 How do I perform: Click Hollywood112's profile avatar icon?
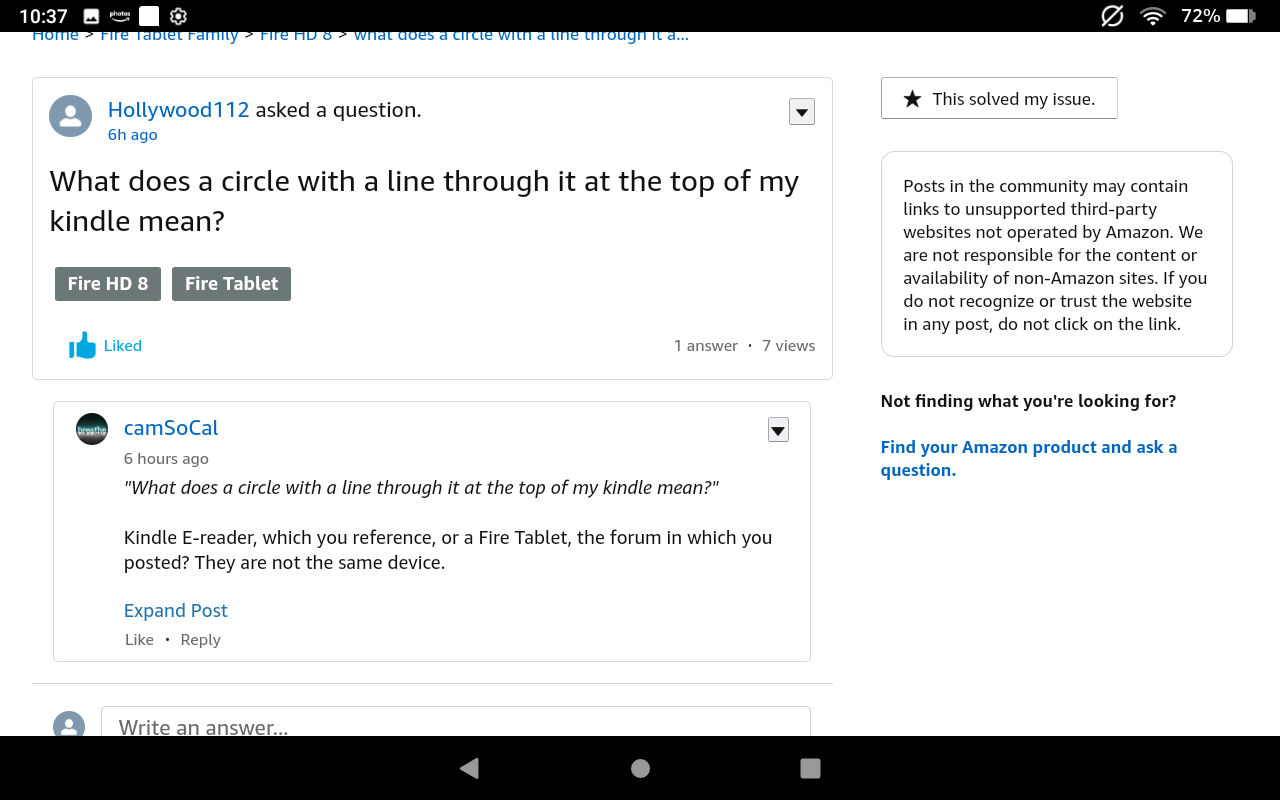click(71, 117)
